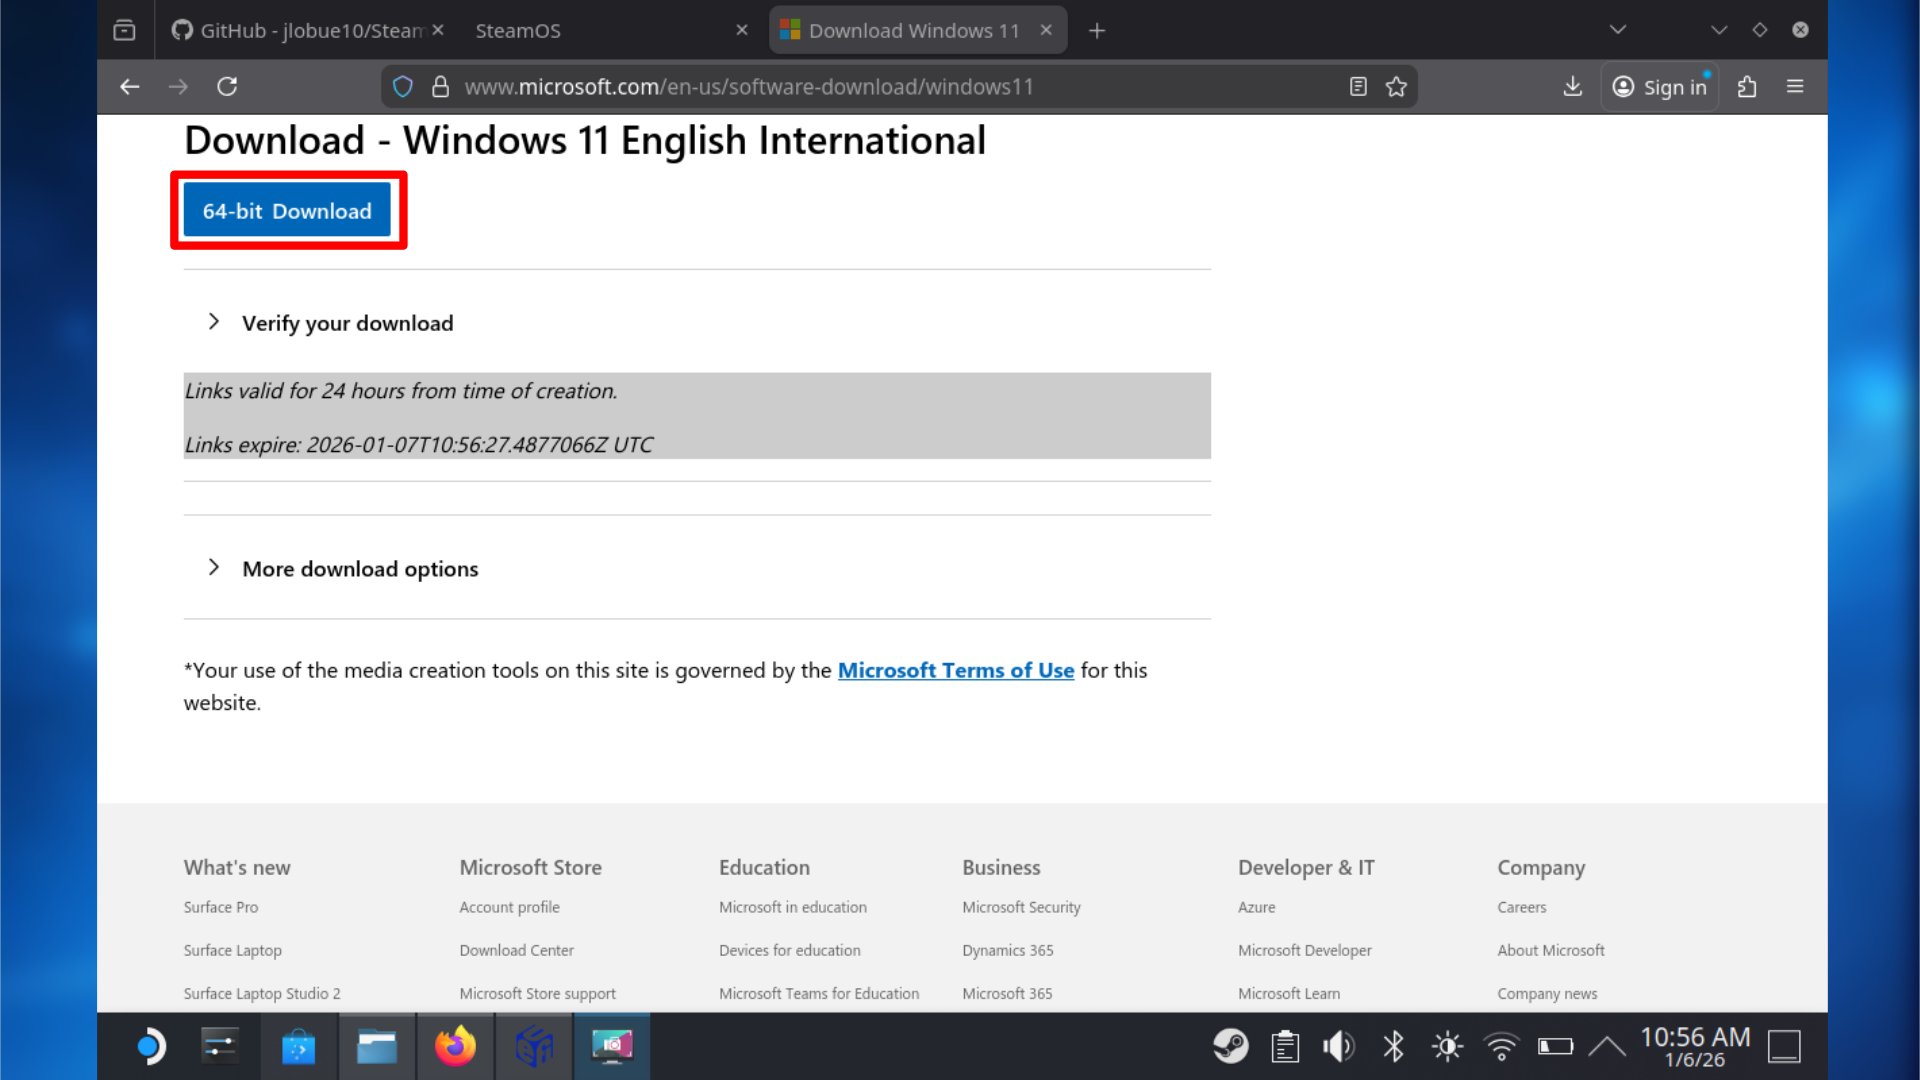The height and width of the screenshot is (1080, 1920).
Task: Open Firefox application hamburger menu
Action: click(1795, 87)
